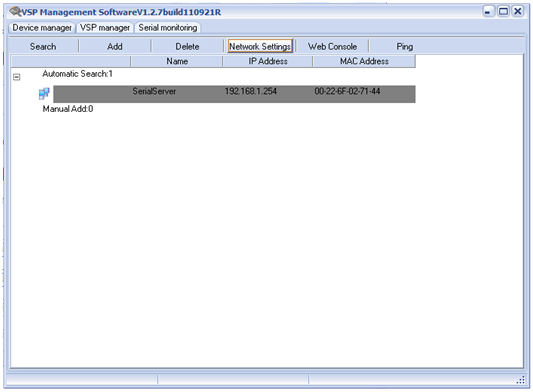Viewport: 533px width, 392px height.
Task: Select the SerialServer device row
Action: pyautogui.click(x=234, y=94)
